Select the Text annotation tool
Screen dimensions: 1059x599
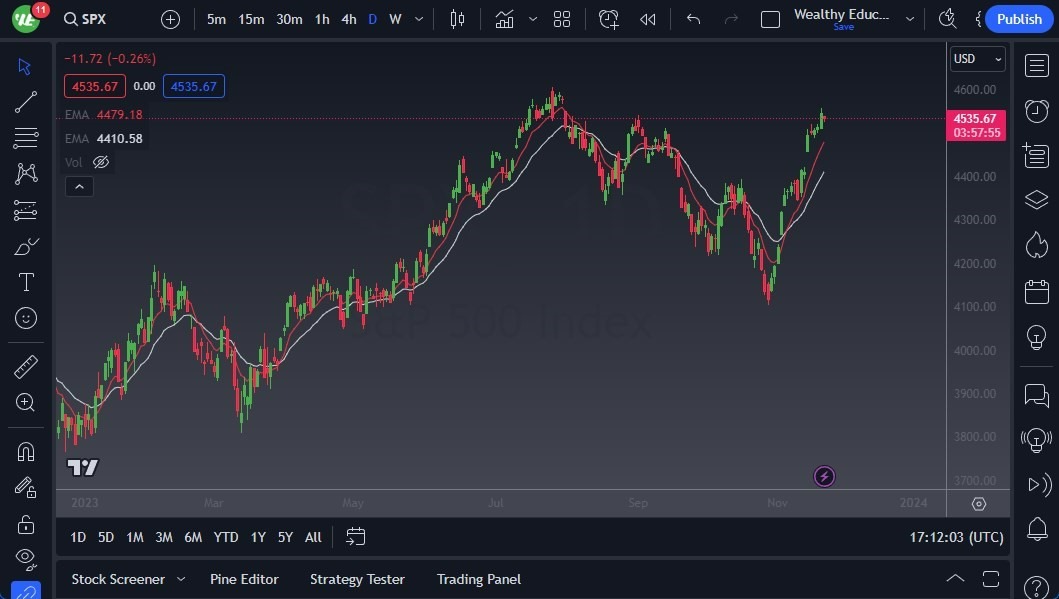tap(25, 282)
